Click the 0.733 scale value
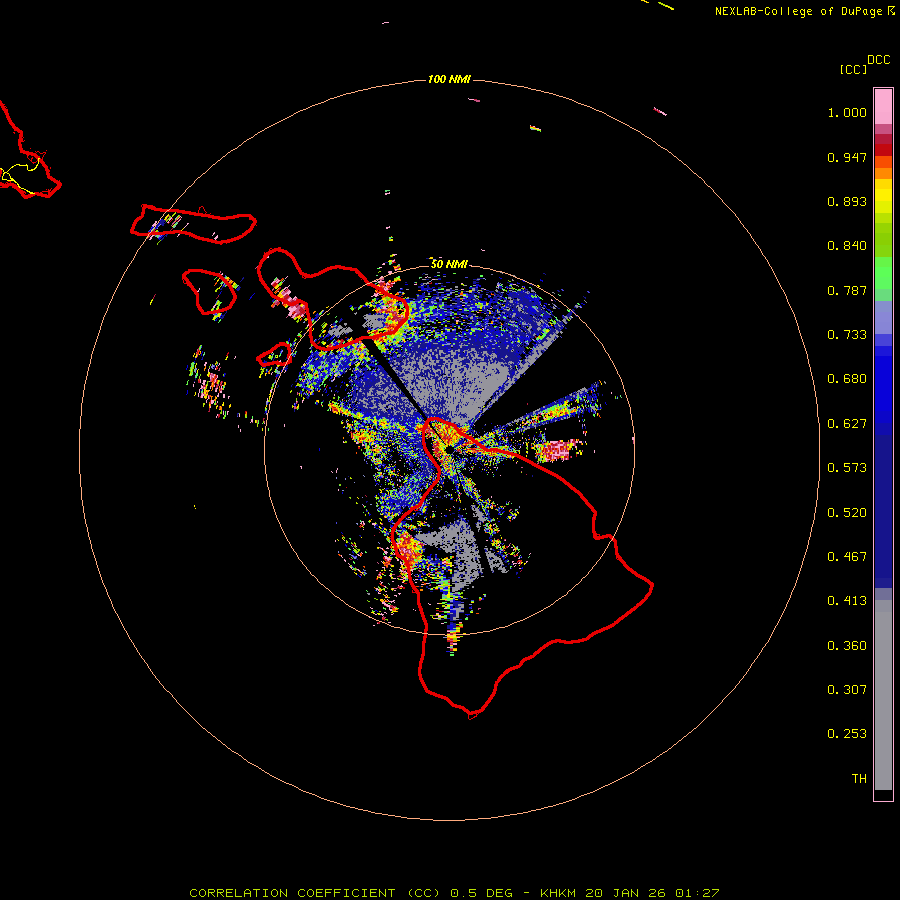Viewport: 900px width, 900px height. 847,335
